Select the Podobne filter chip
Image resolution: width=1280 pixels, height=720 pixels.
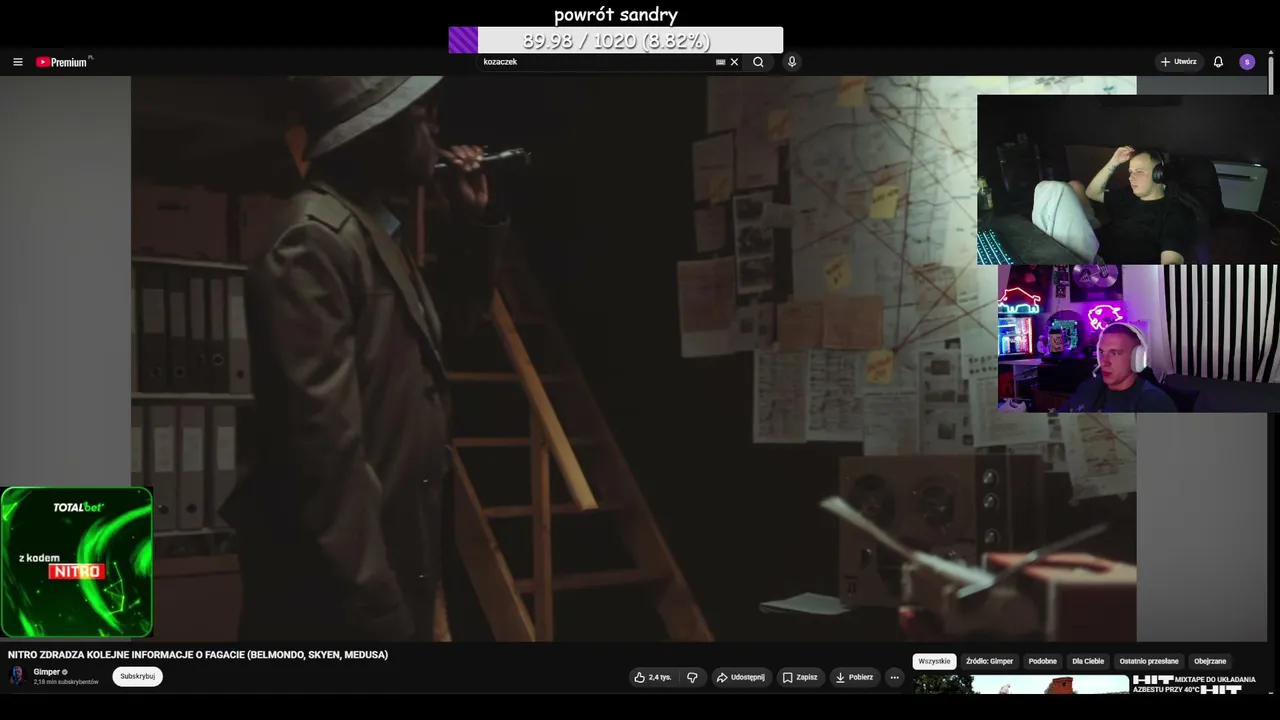(x=1043, y=661)
